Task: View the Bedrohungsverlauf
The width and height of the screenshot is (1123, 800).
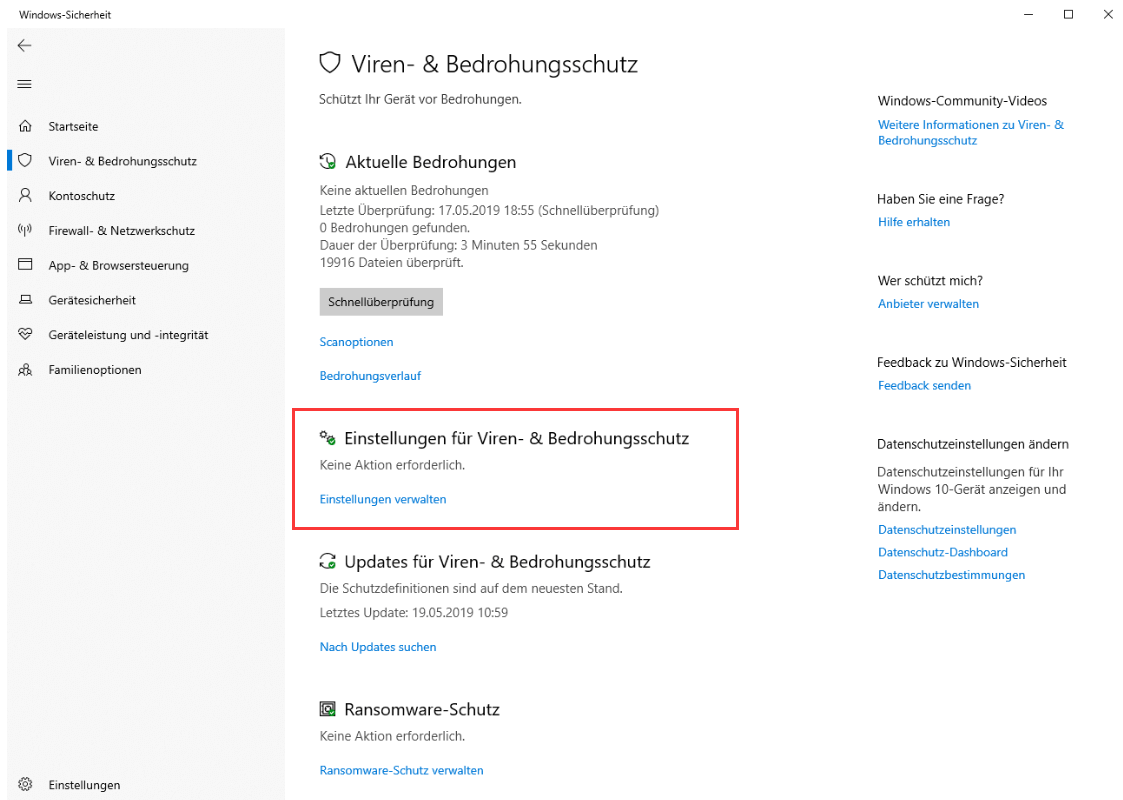Action: 371,376
